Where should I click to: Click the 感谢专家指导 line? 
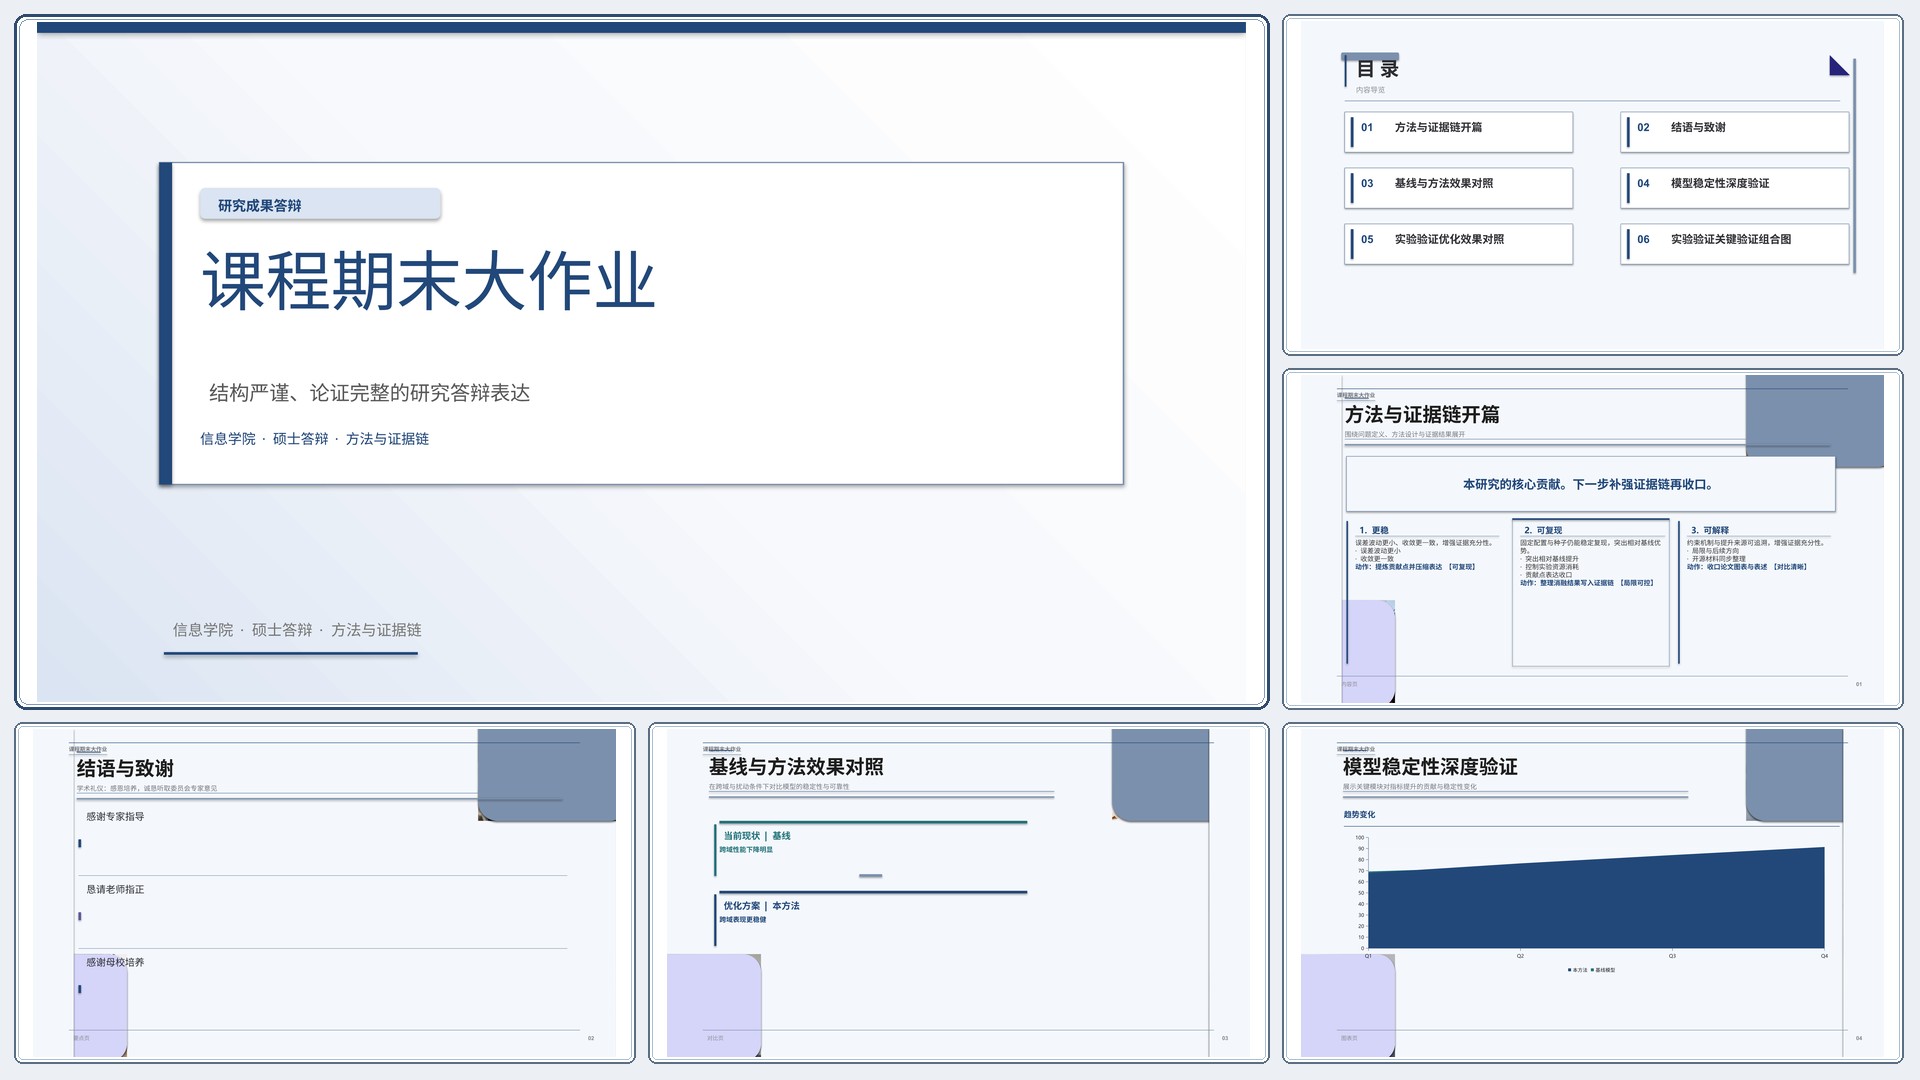[115, 816]
